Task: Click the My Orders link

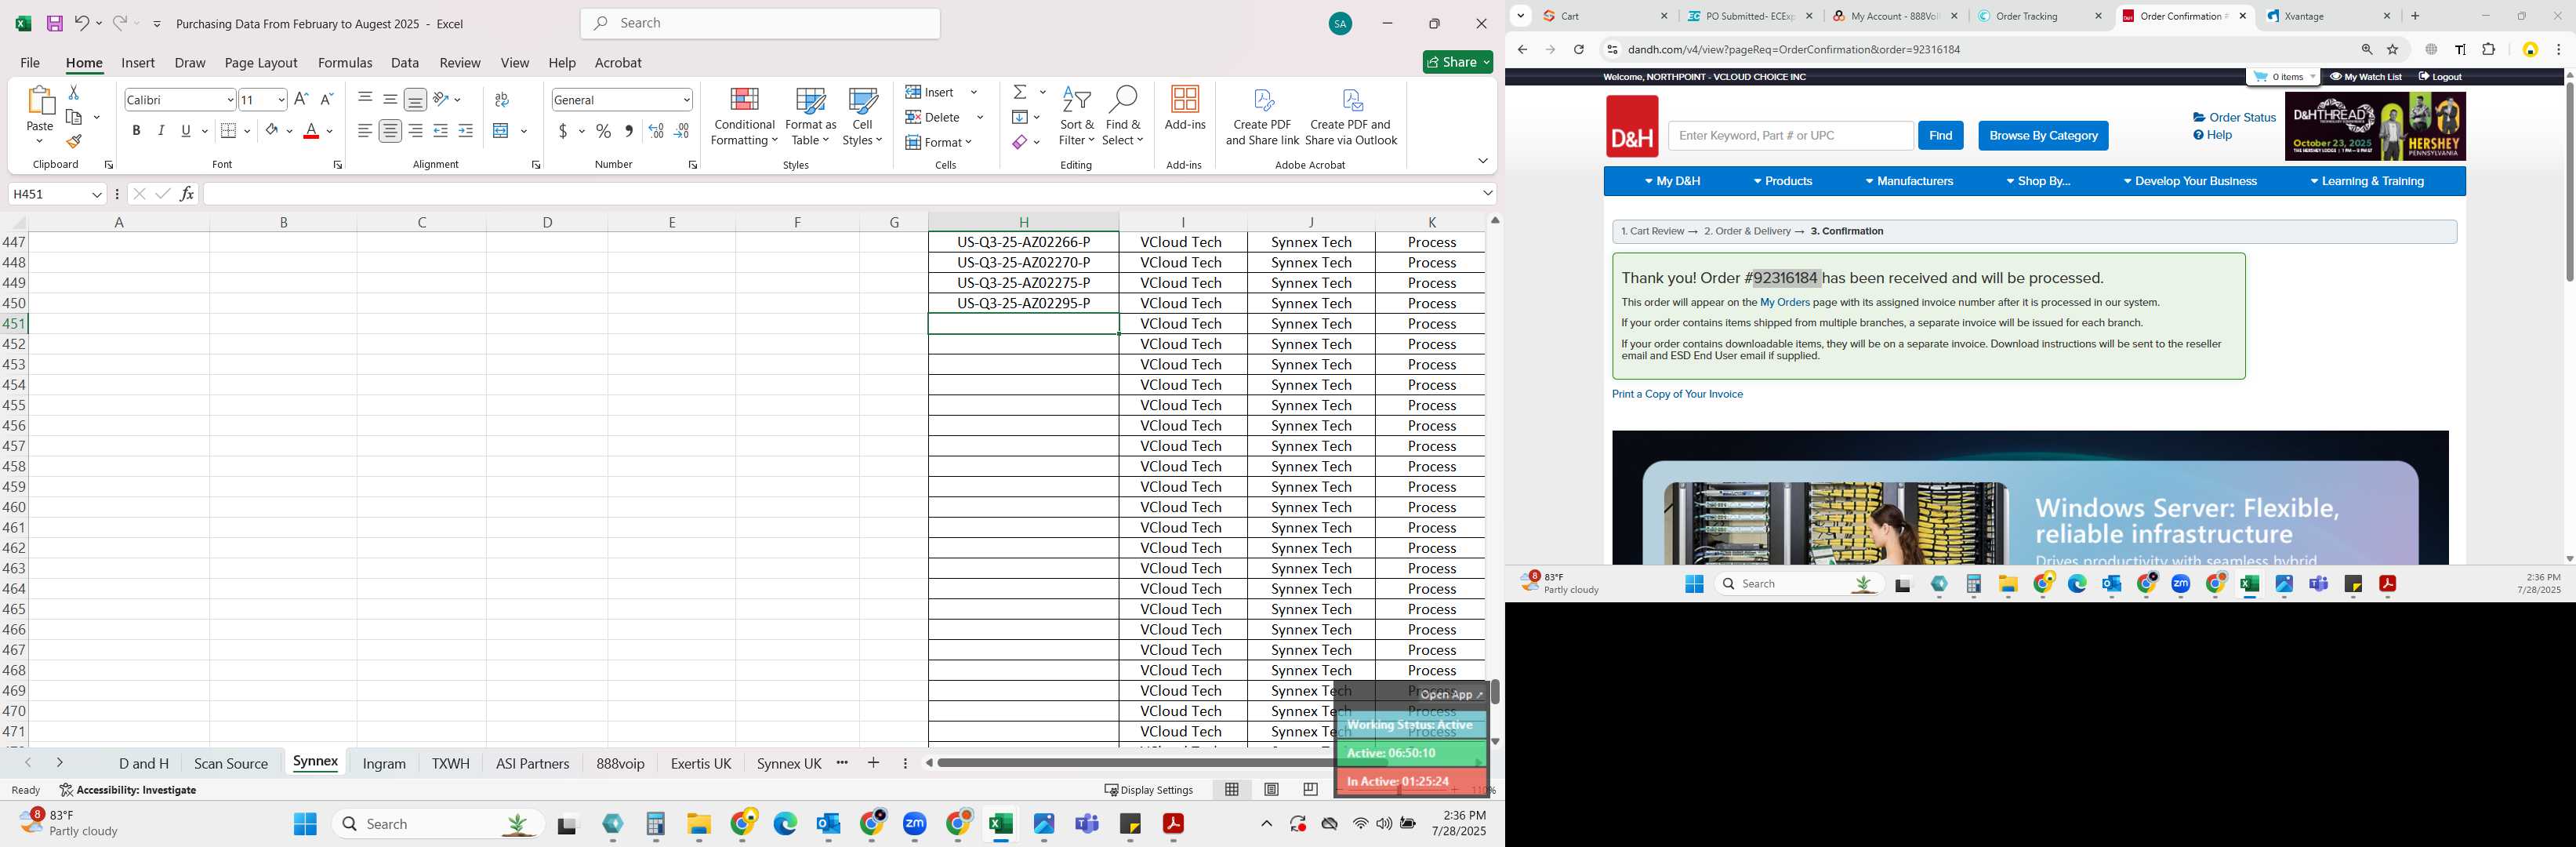Action: pos(1785,302)
